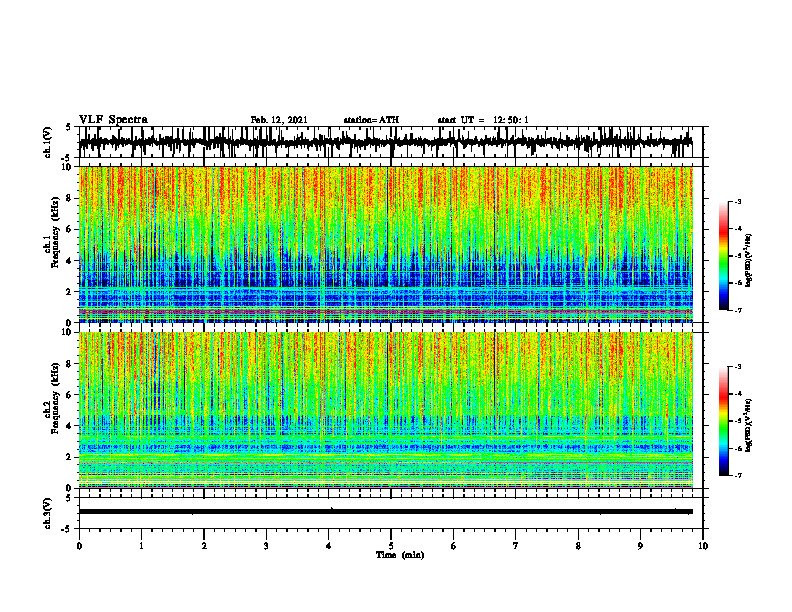Screen dimensions: 792x612
Task: Click time axis tick label "1"
Action: pyautogui.click(x=141, y=546)
